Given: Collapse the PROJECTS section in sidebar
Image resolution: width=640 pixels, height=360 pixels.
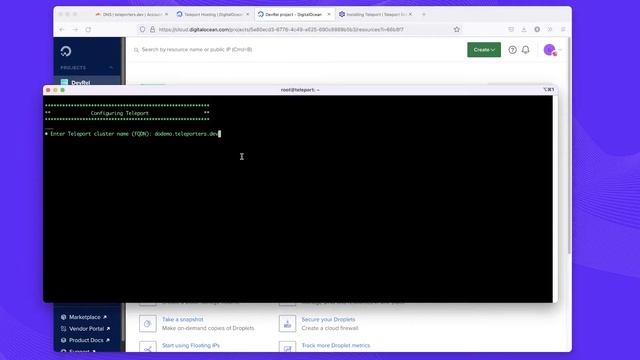Looking at the screenshot, I should coord(111,68).
